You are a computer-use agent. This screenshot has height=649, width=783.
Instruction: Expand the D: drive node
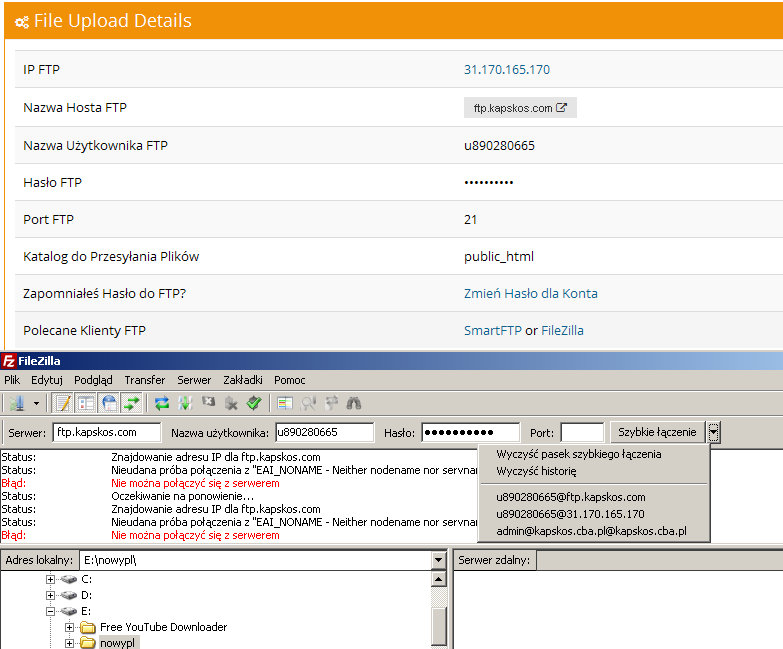pos(50,595)
